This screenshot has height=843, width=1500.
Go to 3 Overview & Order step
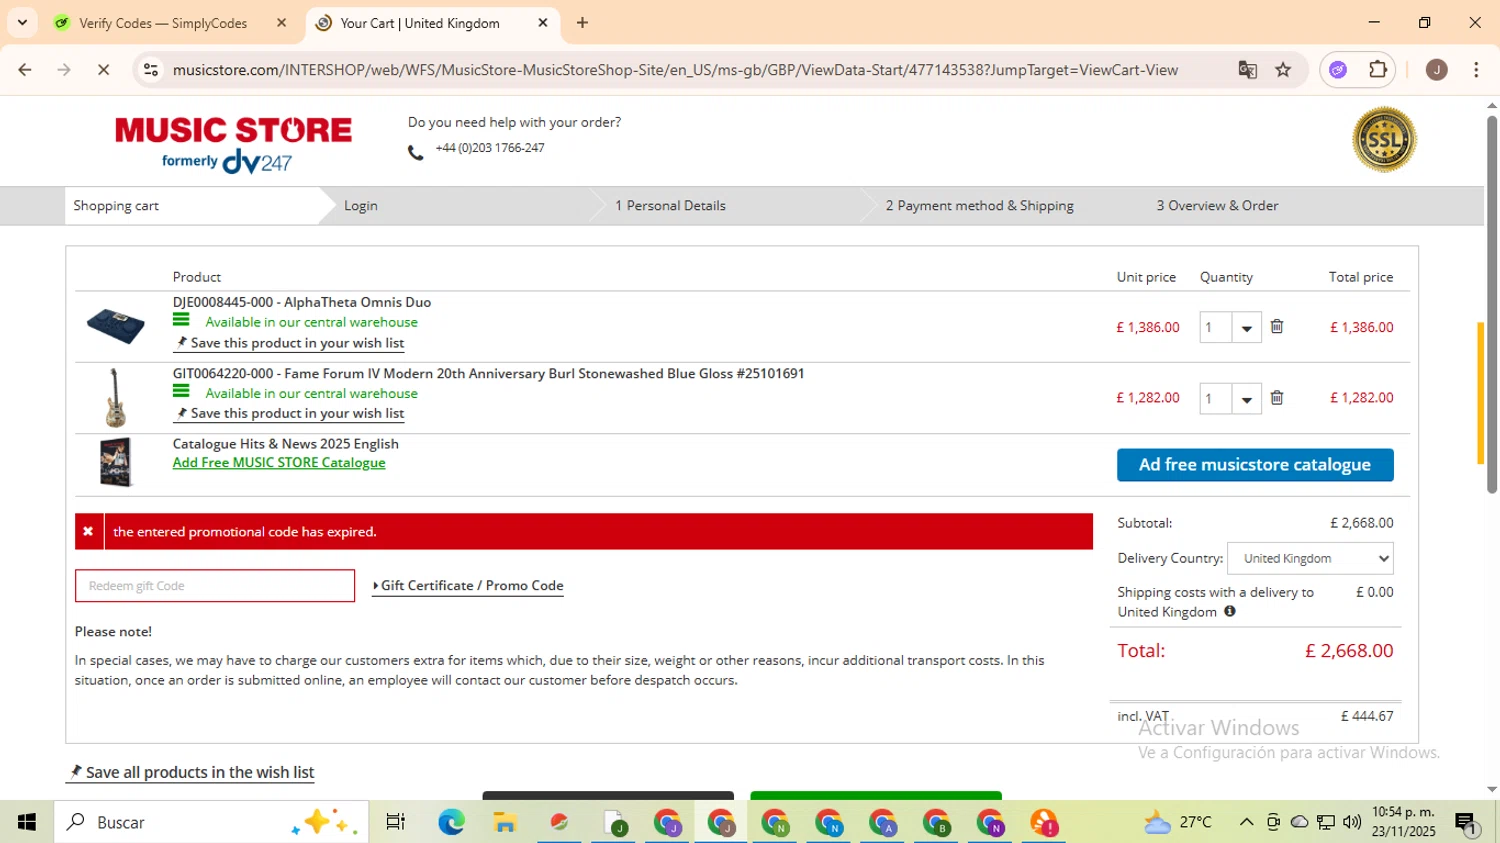click(1217, 206)
